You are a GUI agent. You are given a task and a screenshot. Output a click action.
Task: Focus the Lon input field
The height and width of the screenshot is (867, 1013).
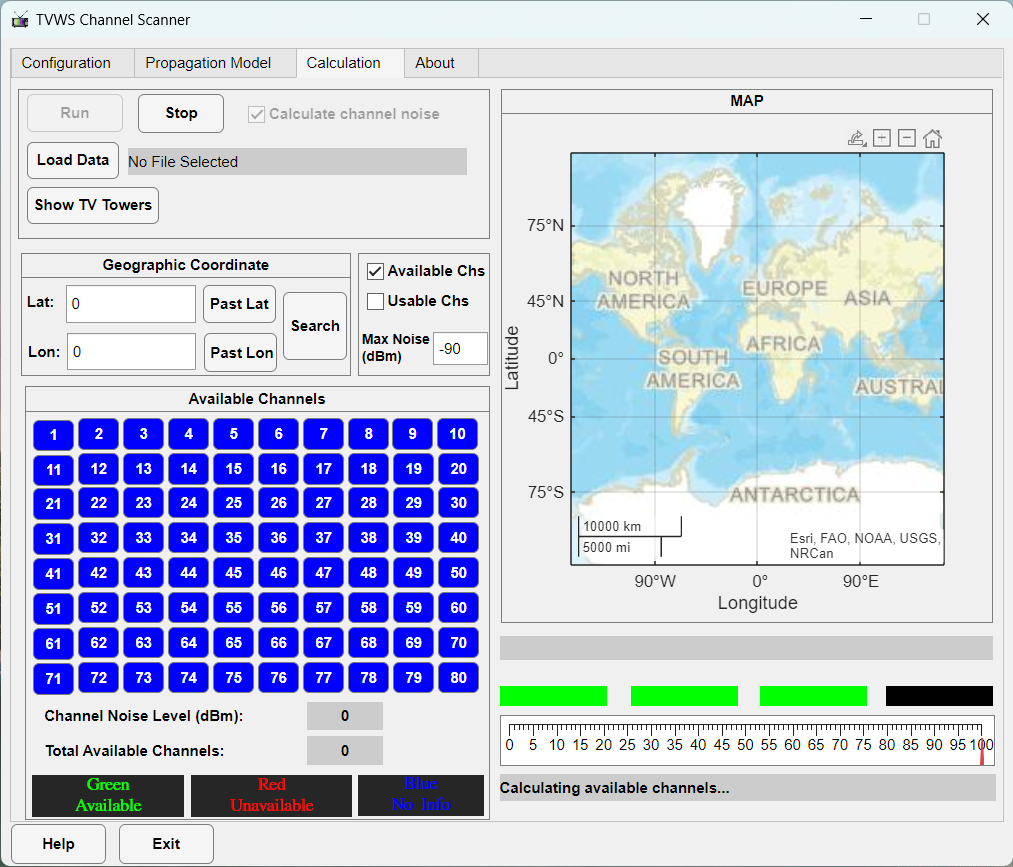pos(131,352)
